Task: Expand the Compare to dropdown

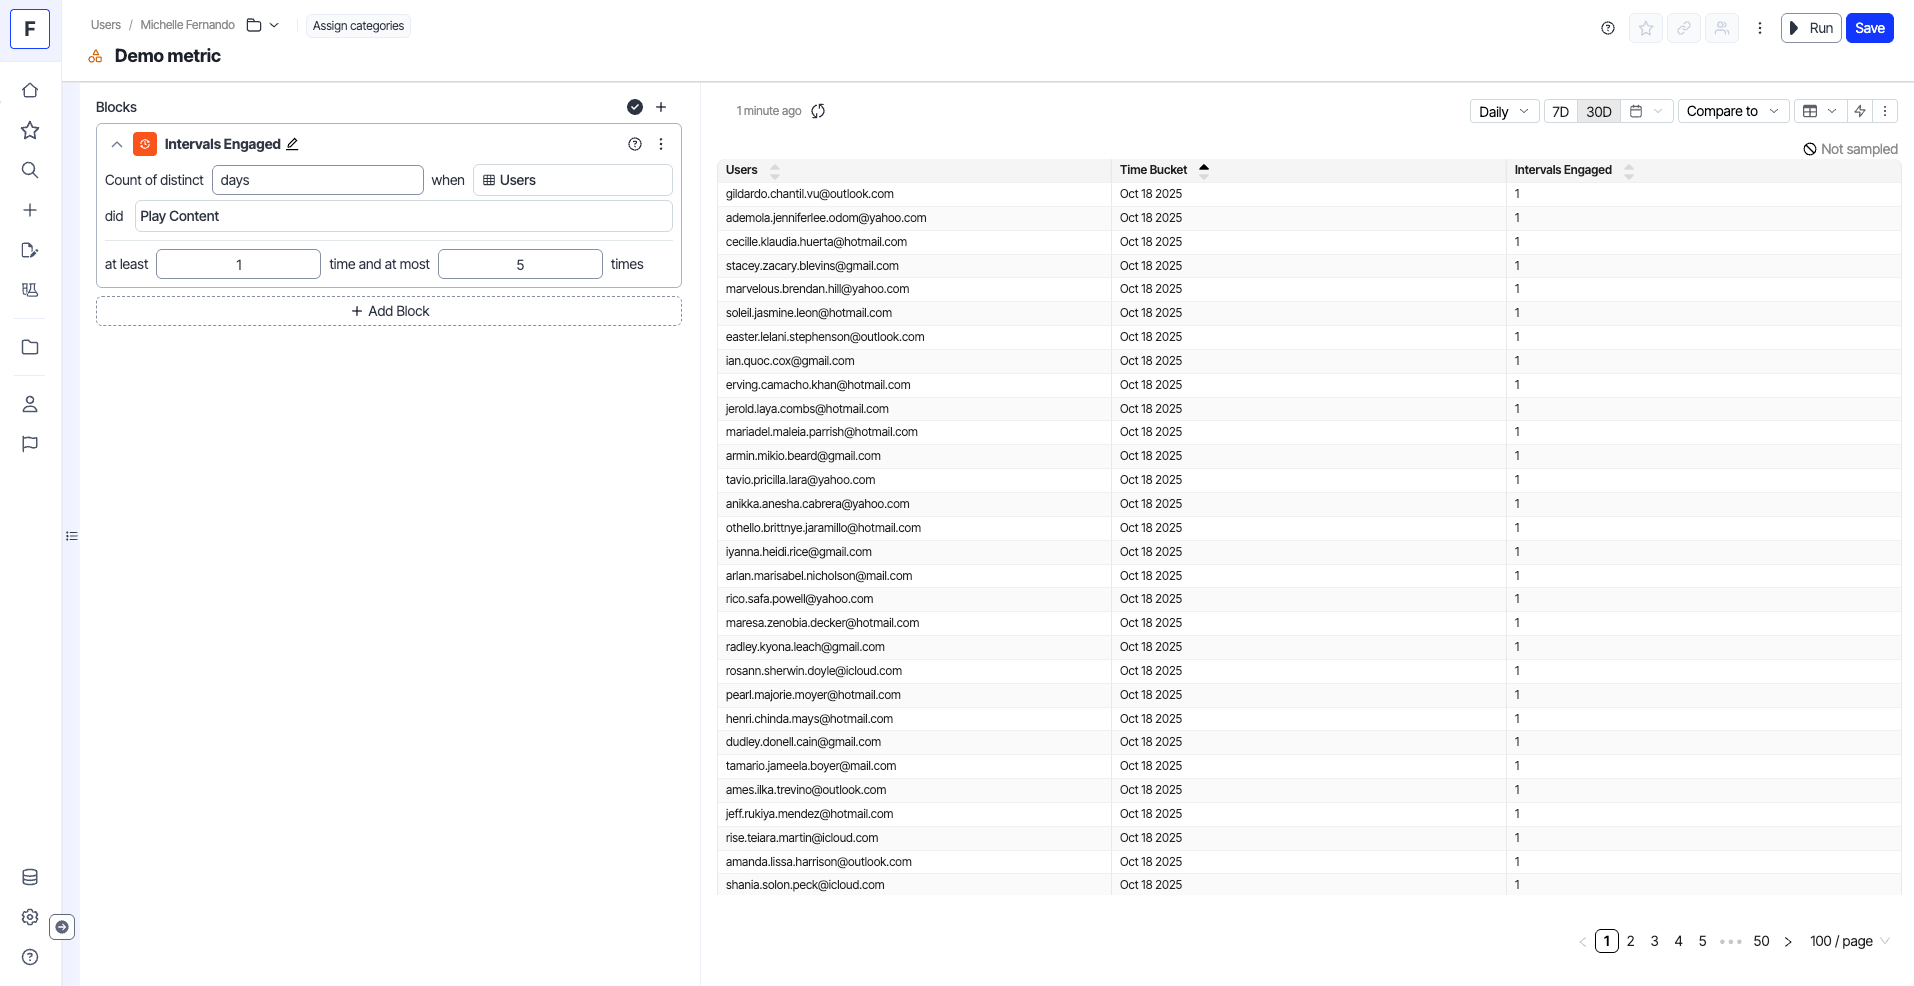Action: tap(1732, 112)
